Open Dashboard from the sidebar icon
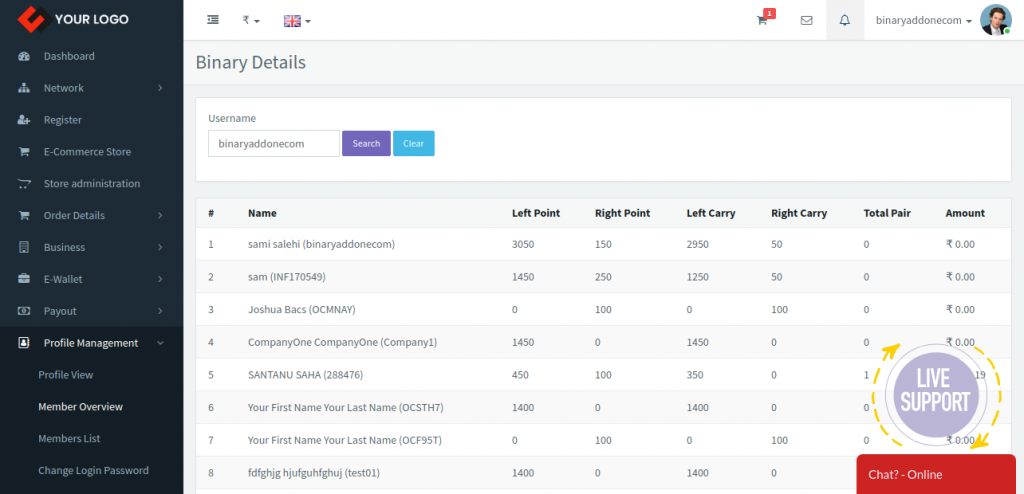Screen dimensions: 1024x494 pyautogui.click(x=24, y=56)
